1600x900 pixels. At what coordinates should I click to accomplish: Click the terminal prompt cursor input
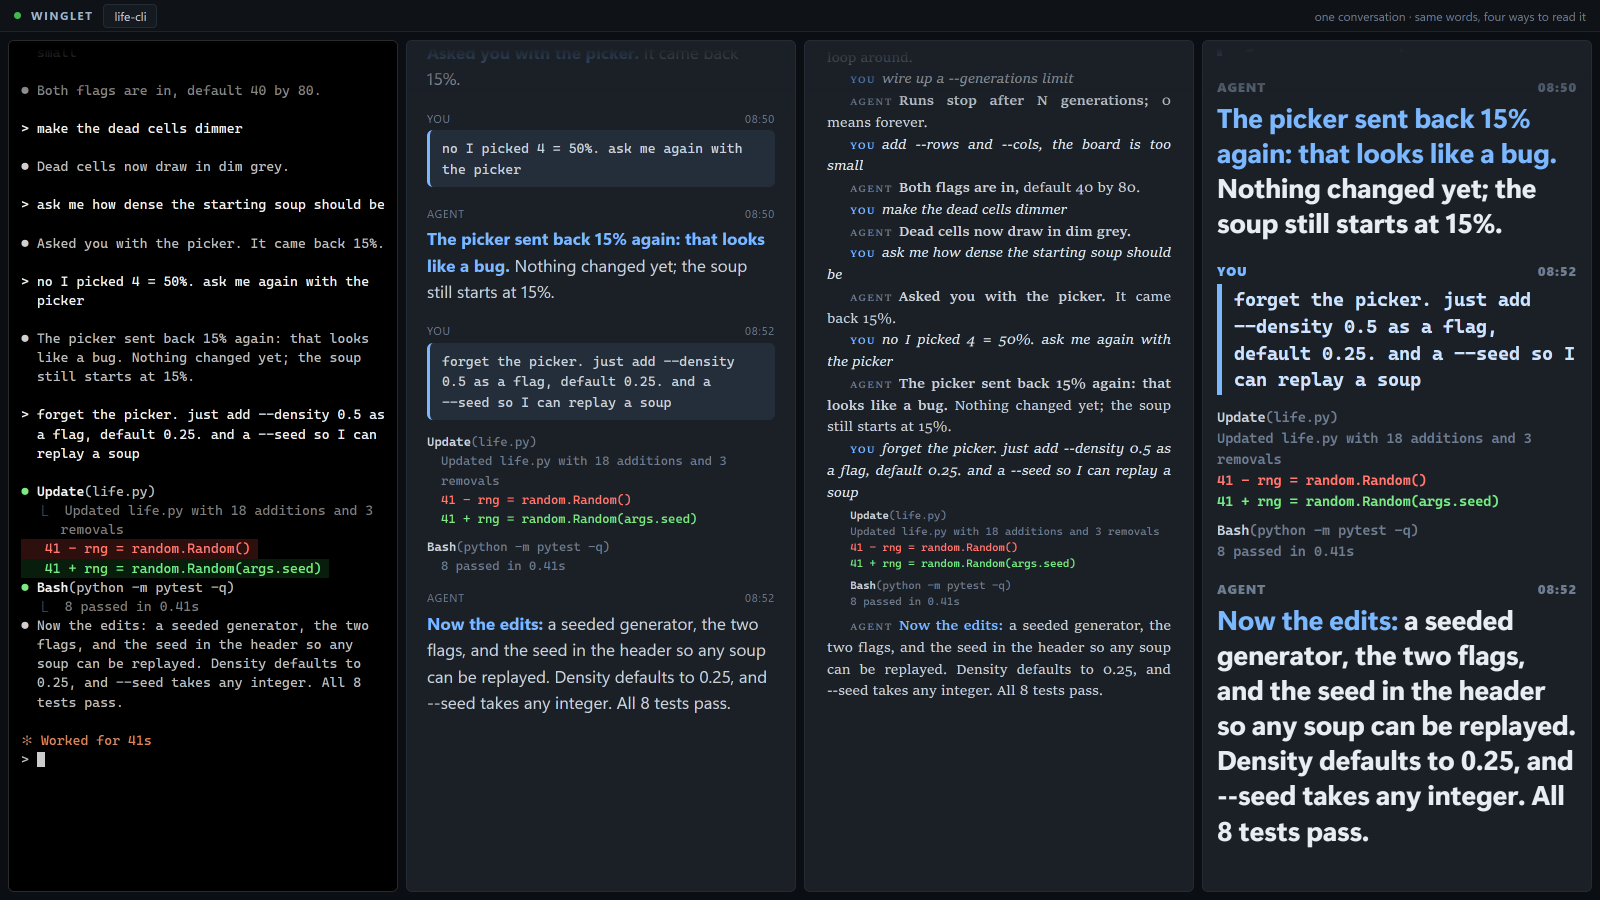point(41,760)
